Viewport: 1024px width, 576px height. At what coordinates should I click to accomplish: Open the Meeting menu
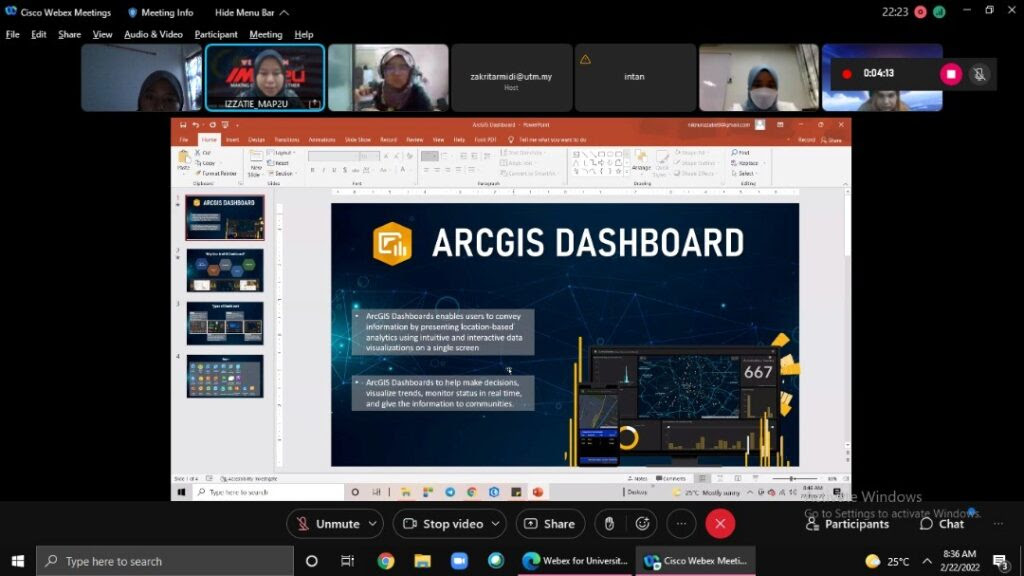pos(265,35)
